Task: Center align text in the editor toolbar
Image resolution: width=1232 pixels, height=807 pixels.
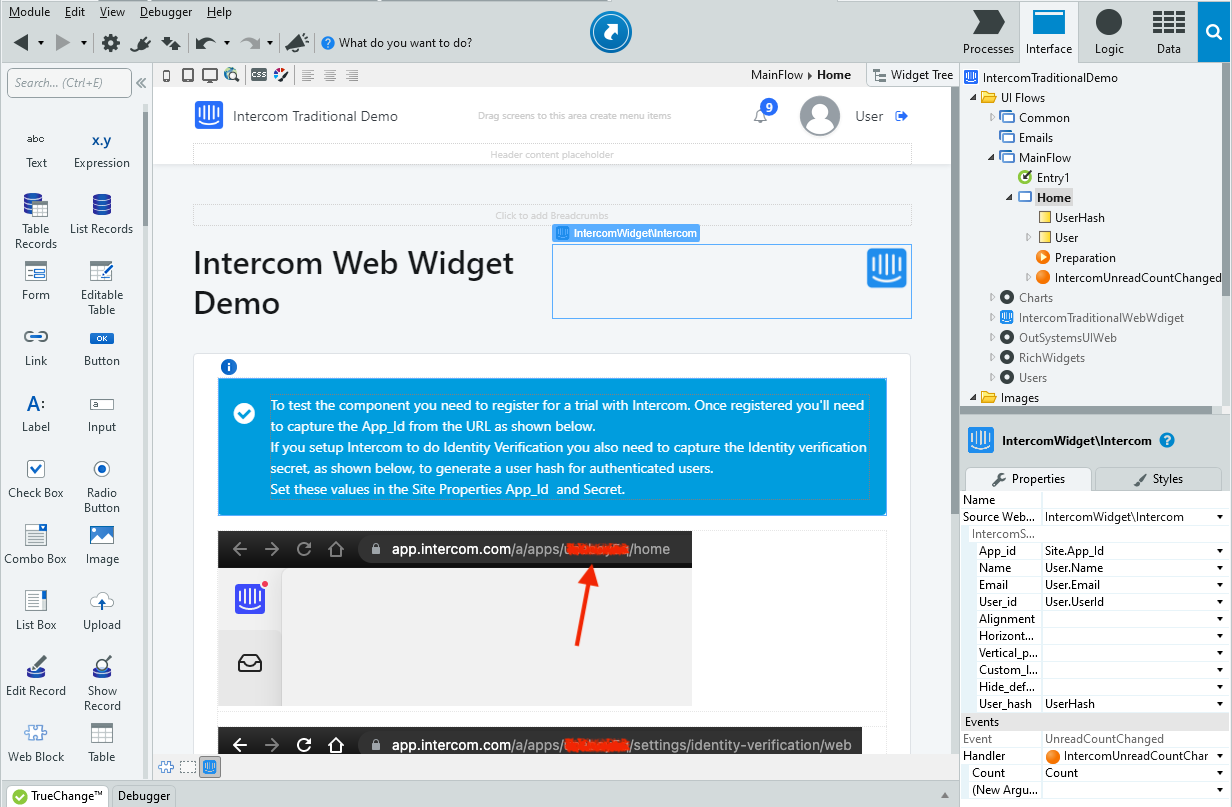Action: [x=330, y=75]
